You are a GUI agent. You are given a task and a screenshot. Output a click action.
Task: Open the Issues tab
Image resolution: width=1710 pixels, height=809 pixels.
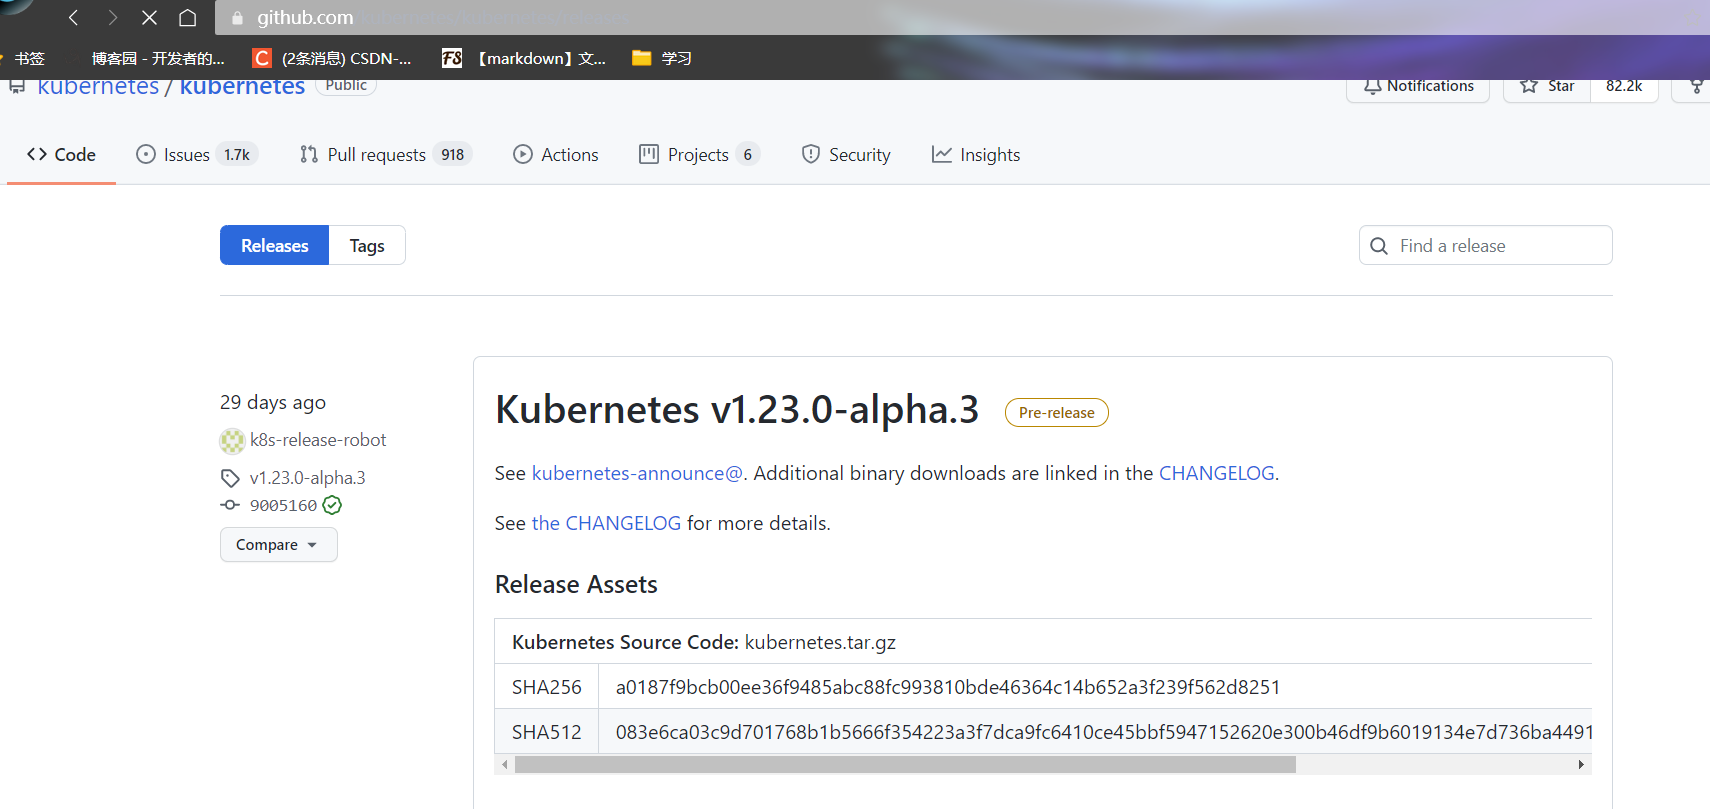click(x=197, y=154)
